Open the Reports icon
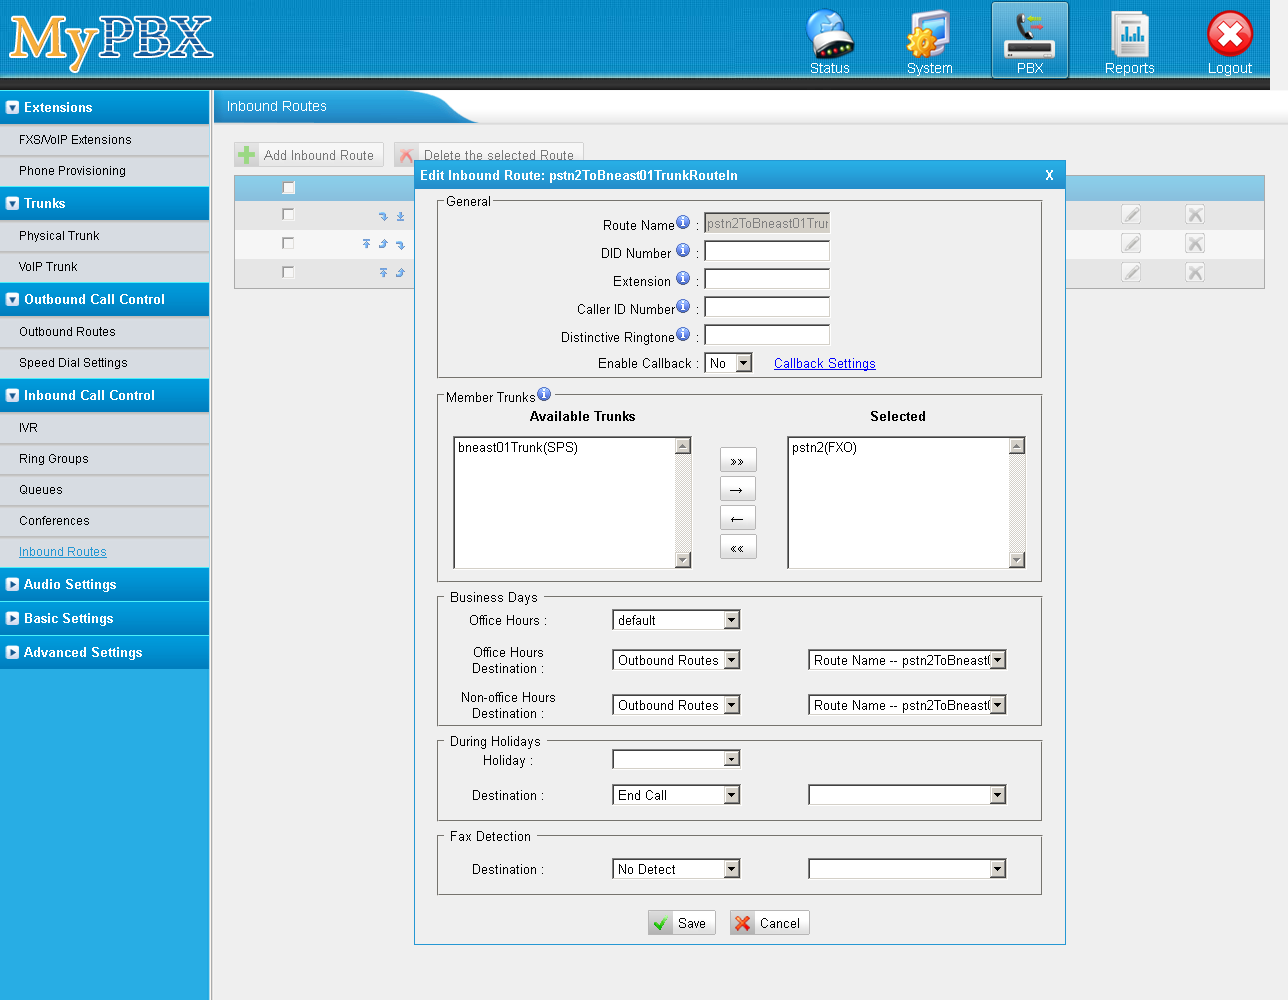 [1130, 40]
